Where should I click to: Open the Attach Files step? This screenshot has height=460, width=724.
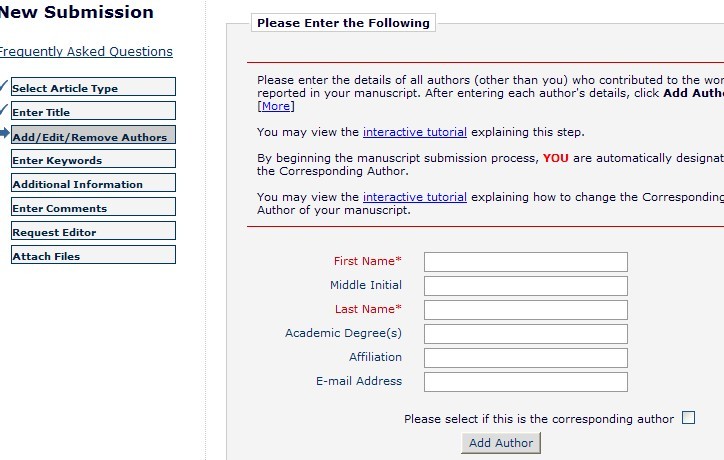(93, 256)
